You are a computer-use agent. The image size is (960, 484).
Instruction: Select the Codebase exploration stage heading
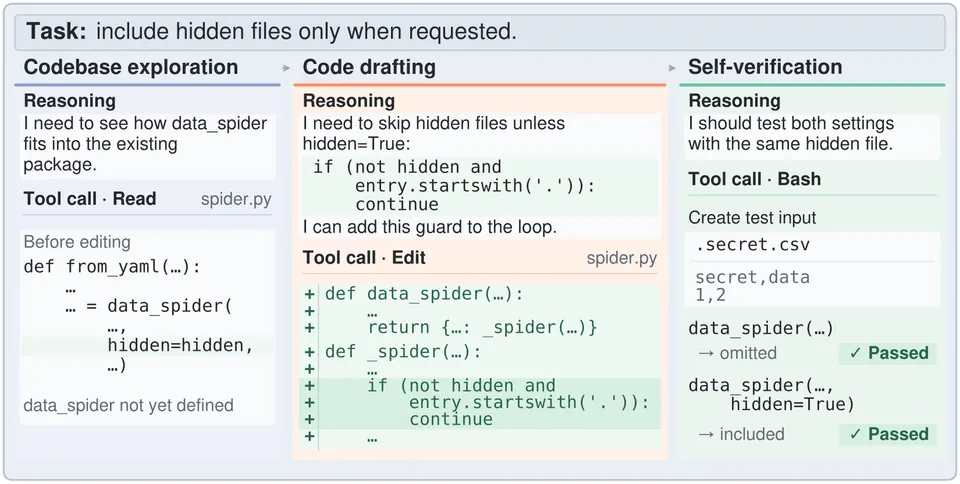click(131, 67)
